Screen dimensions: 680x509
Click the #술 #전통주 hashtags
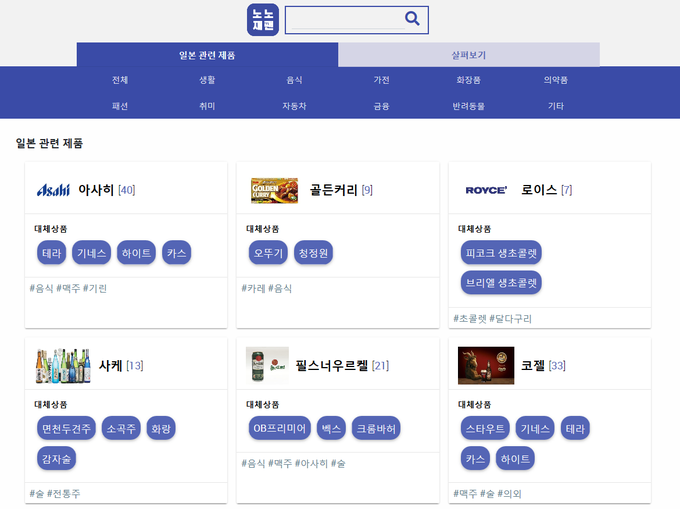click(55, 493)
